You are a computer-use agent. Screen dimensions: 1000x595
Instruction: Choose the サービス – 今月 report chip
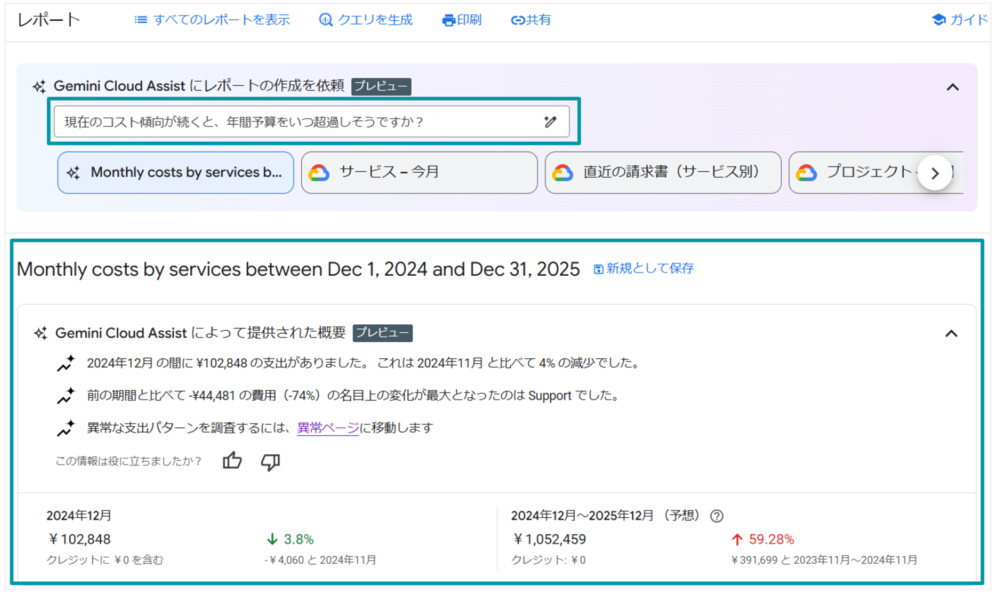pos(419,173)
